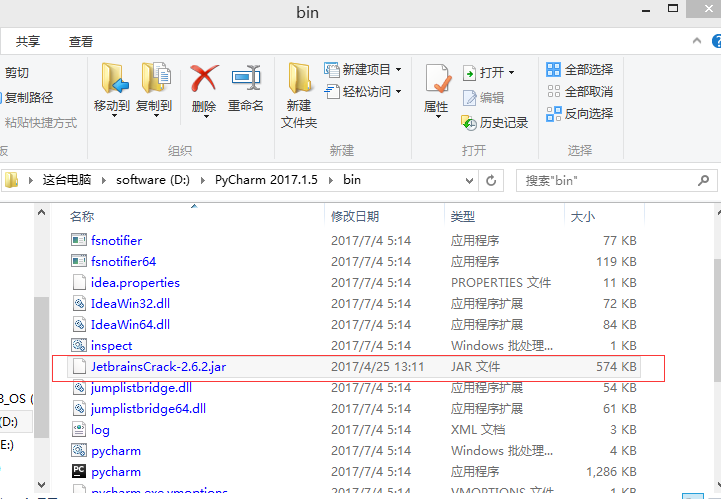Screen dimensions: 721x499
Task: Select the IdeaWin64.dll file icon
Action: (x=79, y=325)
